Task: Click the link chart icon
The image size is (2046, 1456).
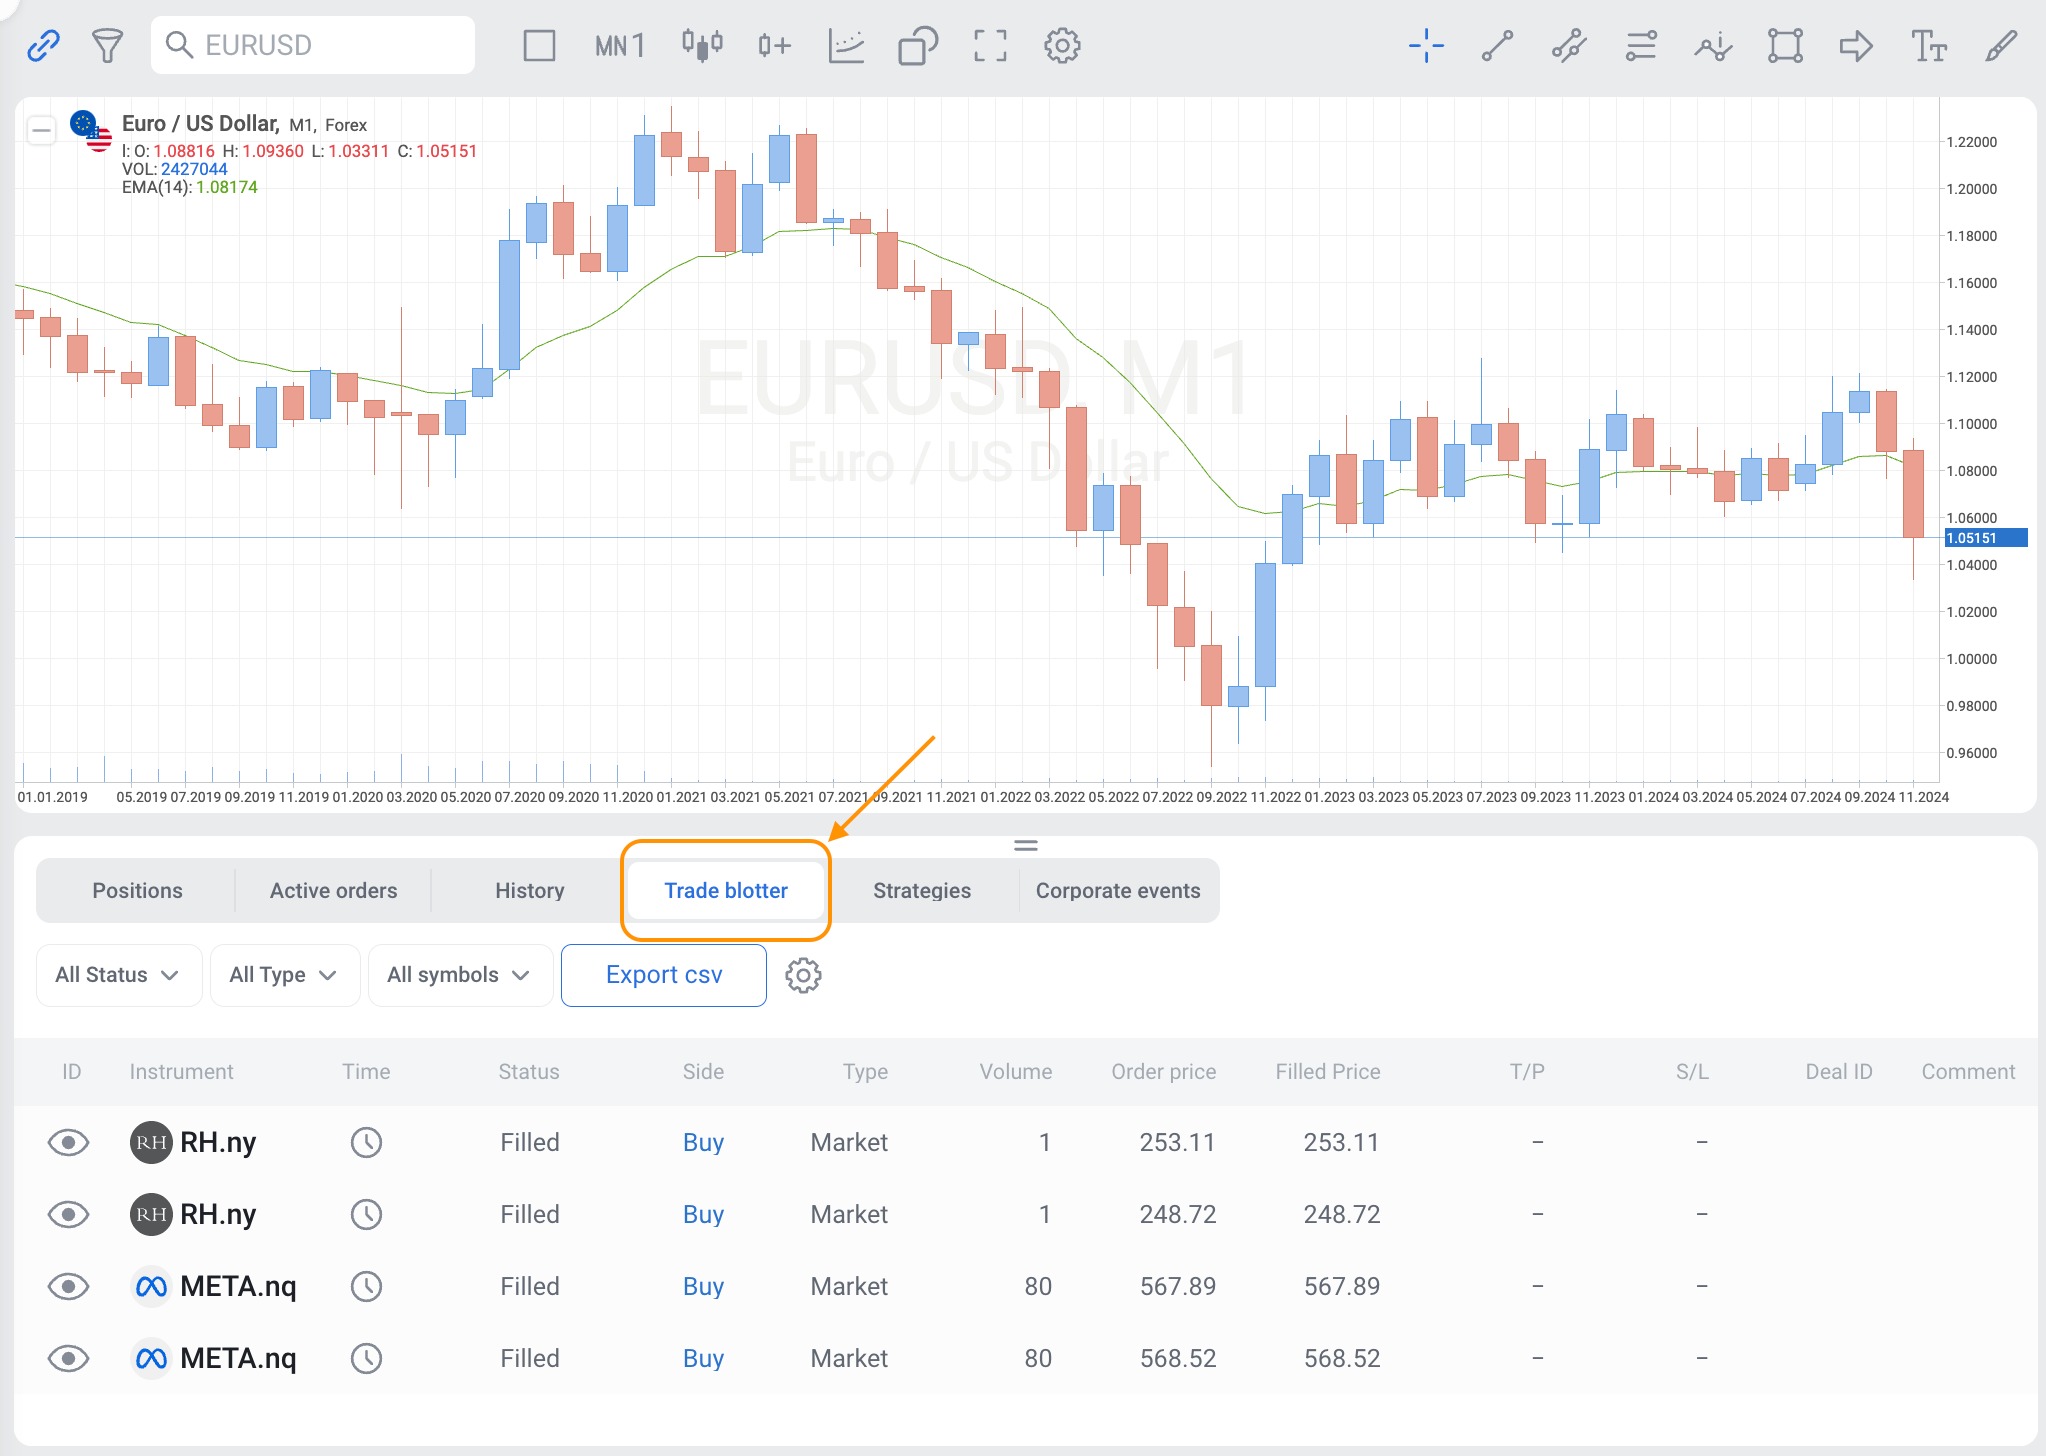Action: [x=43, y=45]
